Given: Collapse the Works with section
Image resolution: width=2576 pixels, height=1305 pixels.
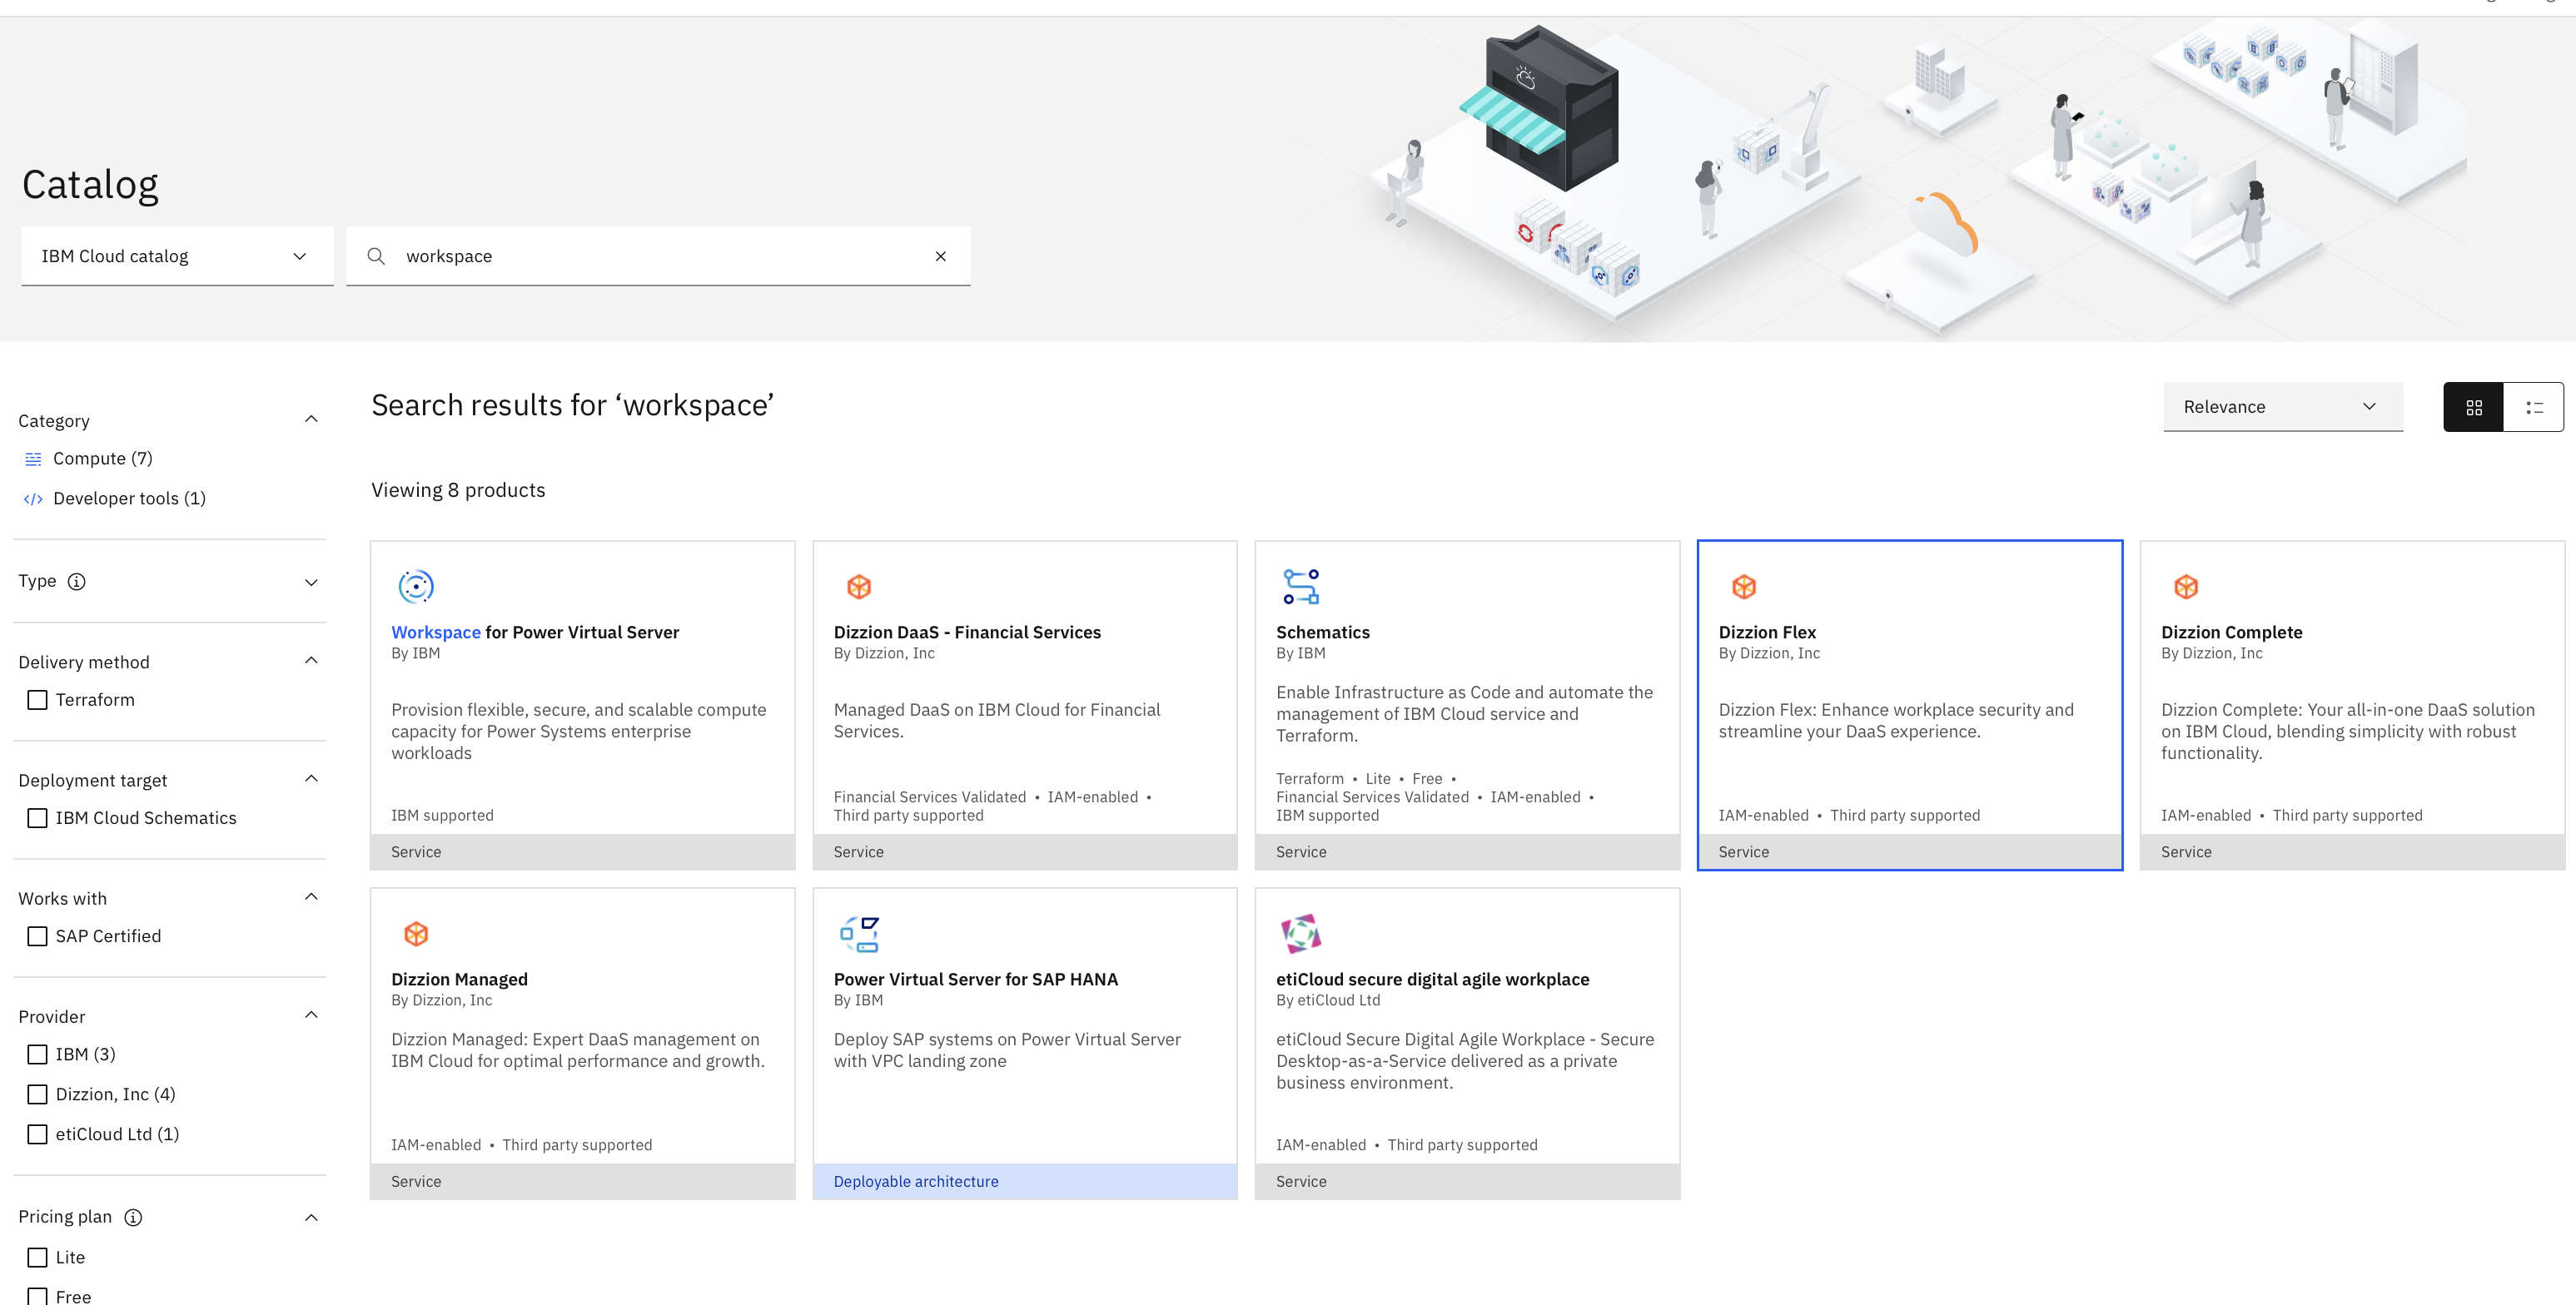Looking at the screenshot, I should coord(311,896).
